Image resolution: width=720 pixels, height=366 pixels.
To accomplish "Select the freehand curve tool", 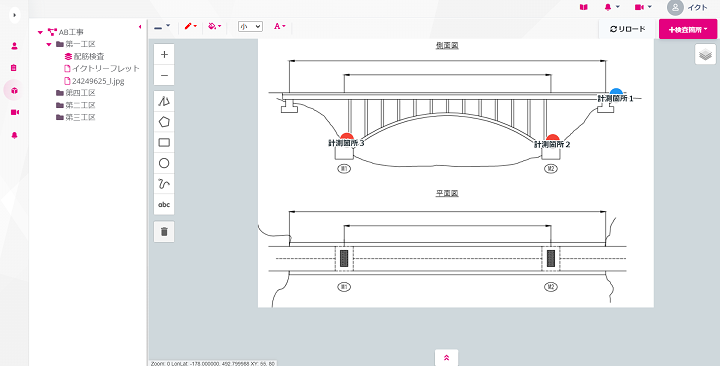I will pos(164,184).
